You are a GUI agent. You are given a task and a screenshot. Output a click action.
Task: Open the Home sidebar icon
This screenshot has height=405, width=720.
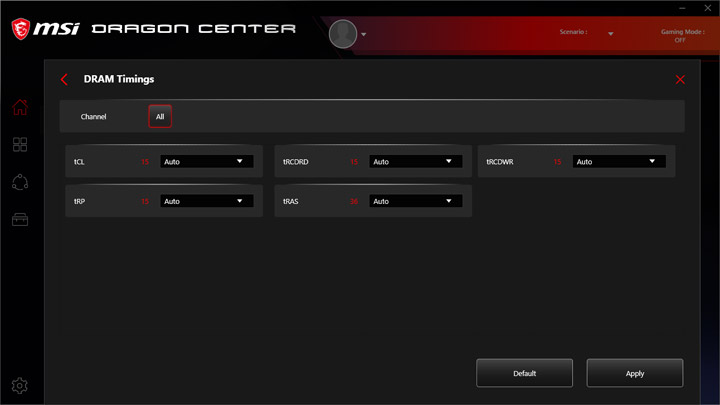point(20,107)
